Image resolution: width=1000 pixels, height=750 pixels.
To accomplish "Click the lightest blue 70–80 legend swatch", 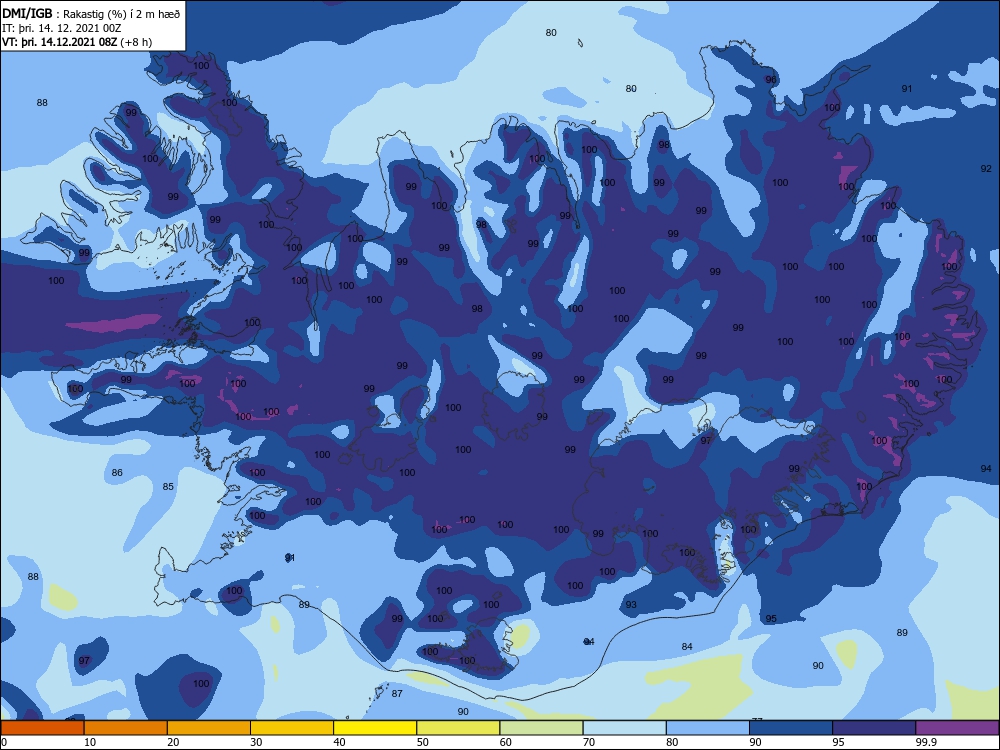I will (x=624, y=728).
